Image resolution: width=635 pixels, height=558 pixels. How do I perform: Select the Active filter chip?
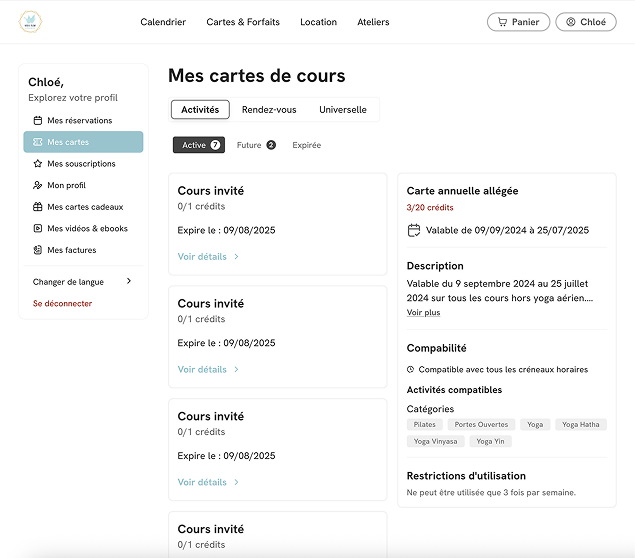(199, 145)
